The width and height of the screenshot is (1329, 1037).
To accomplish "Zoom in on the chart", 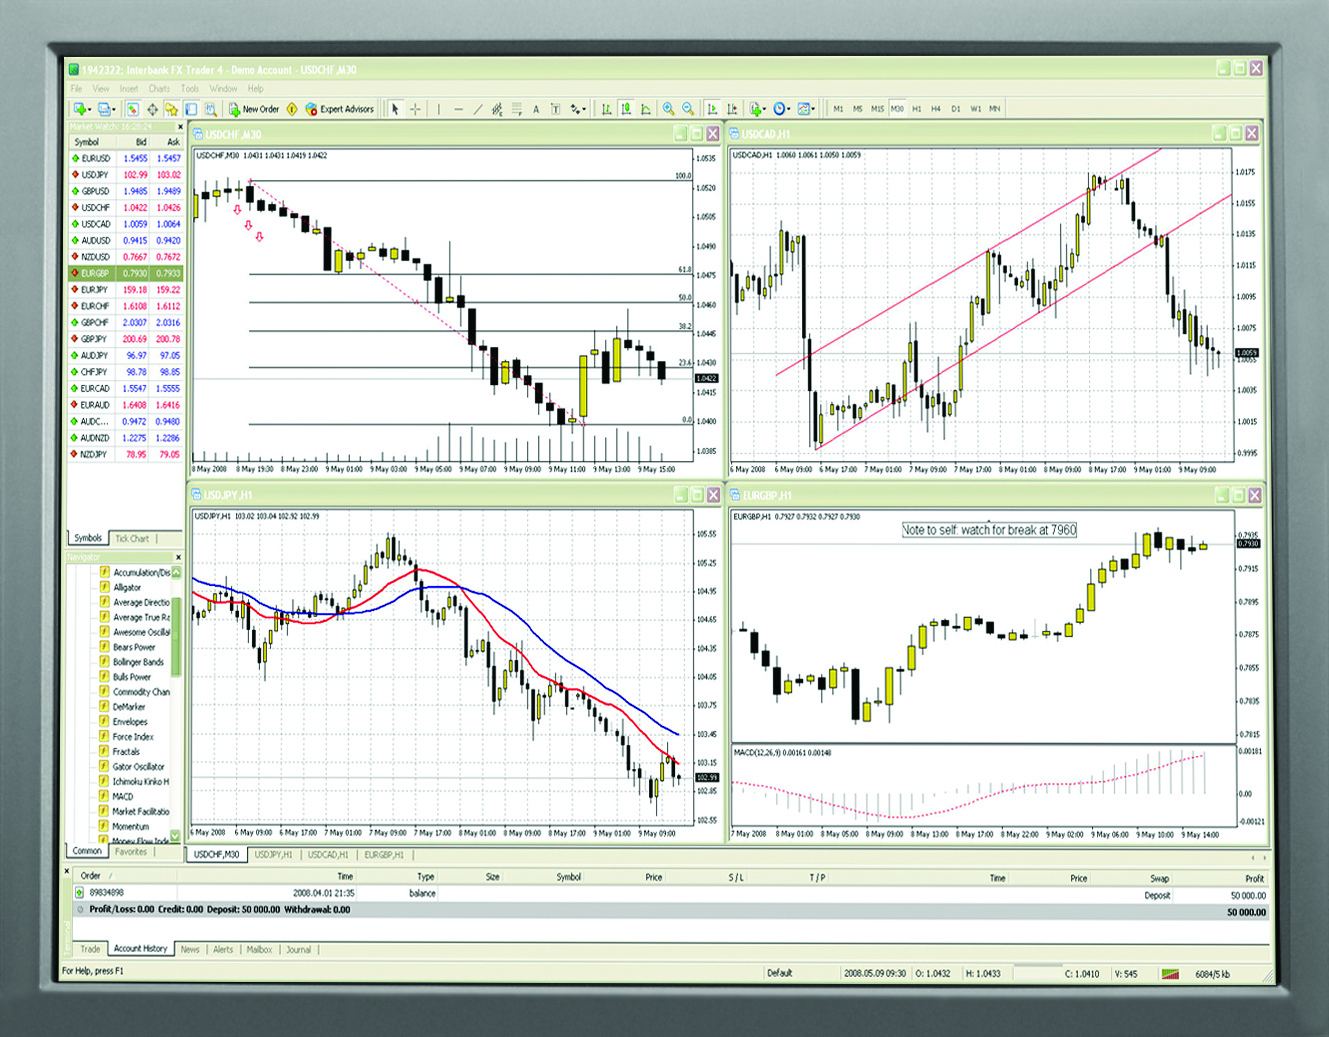I will tap(668, 109).
